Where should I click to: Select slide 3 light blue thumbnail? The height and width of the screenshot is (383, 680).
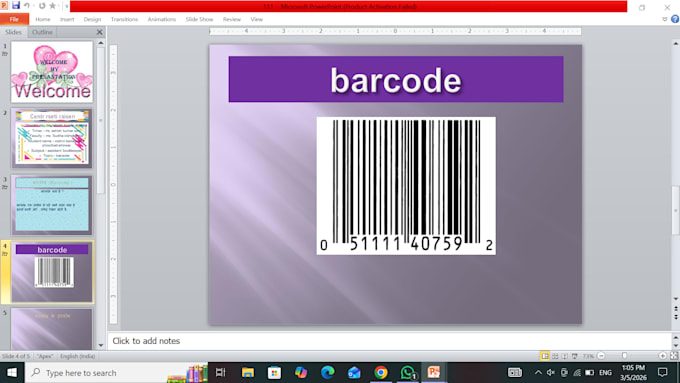point(52,205)
